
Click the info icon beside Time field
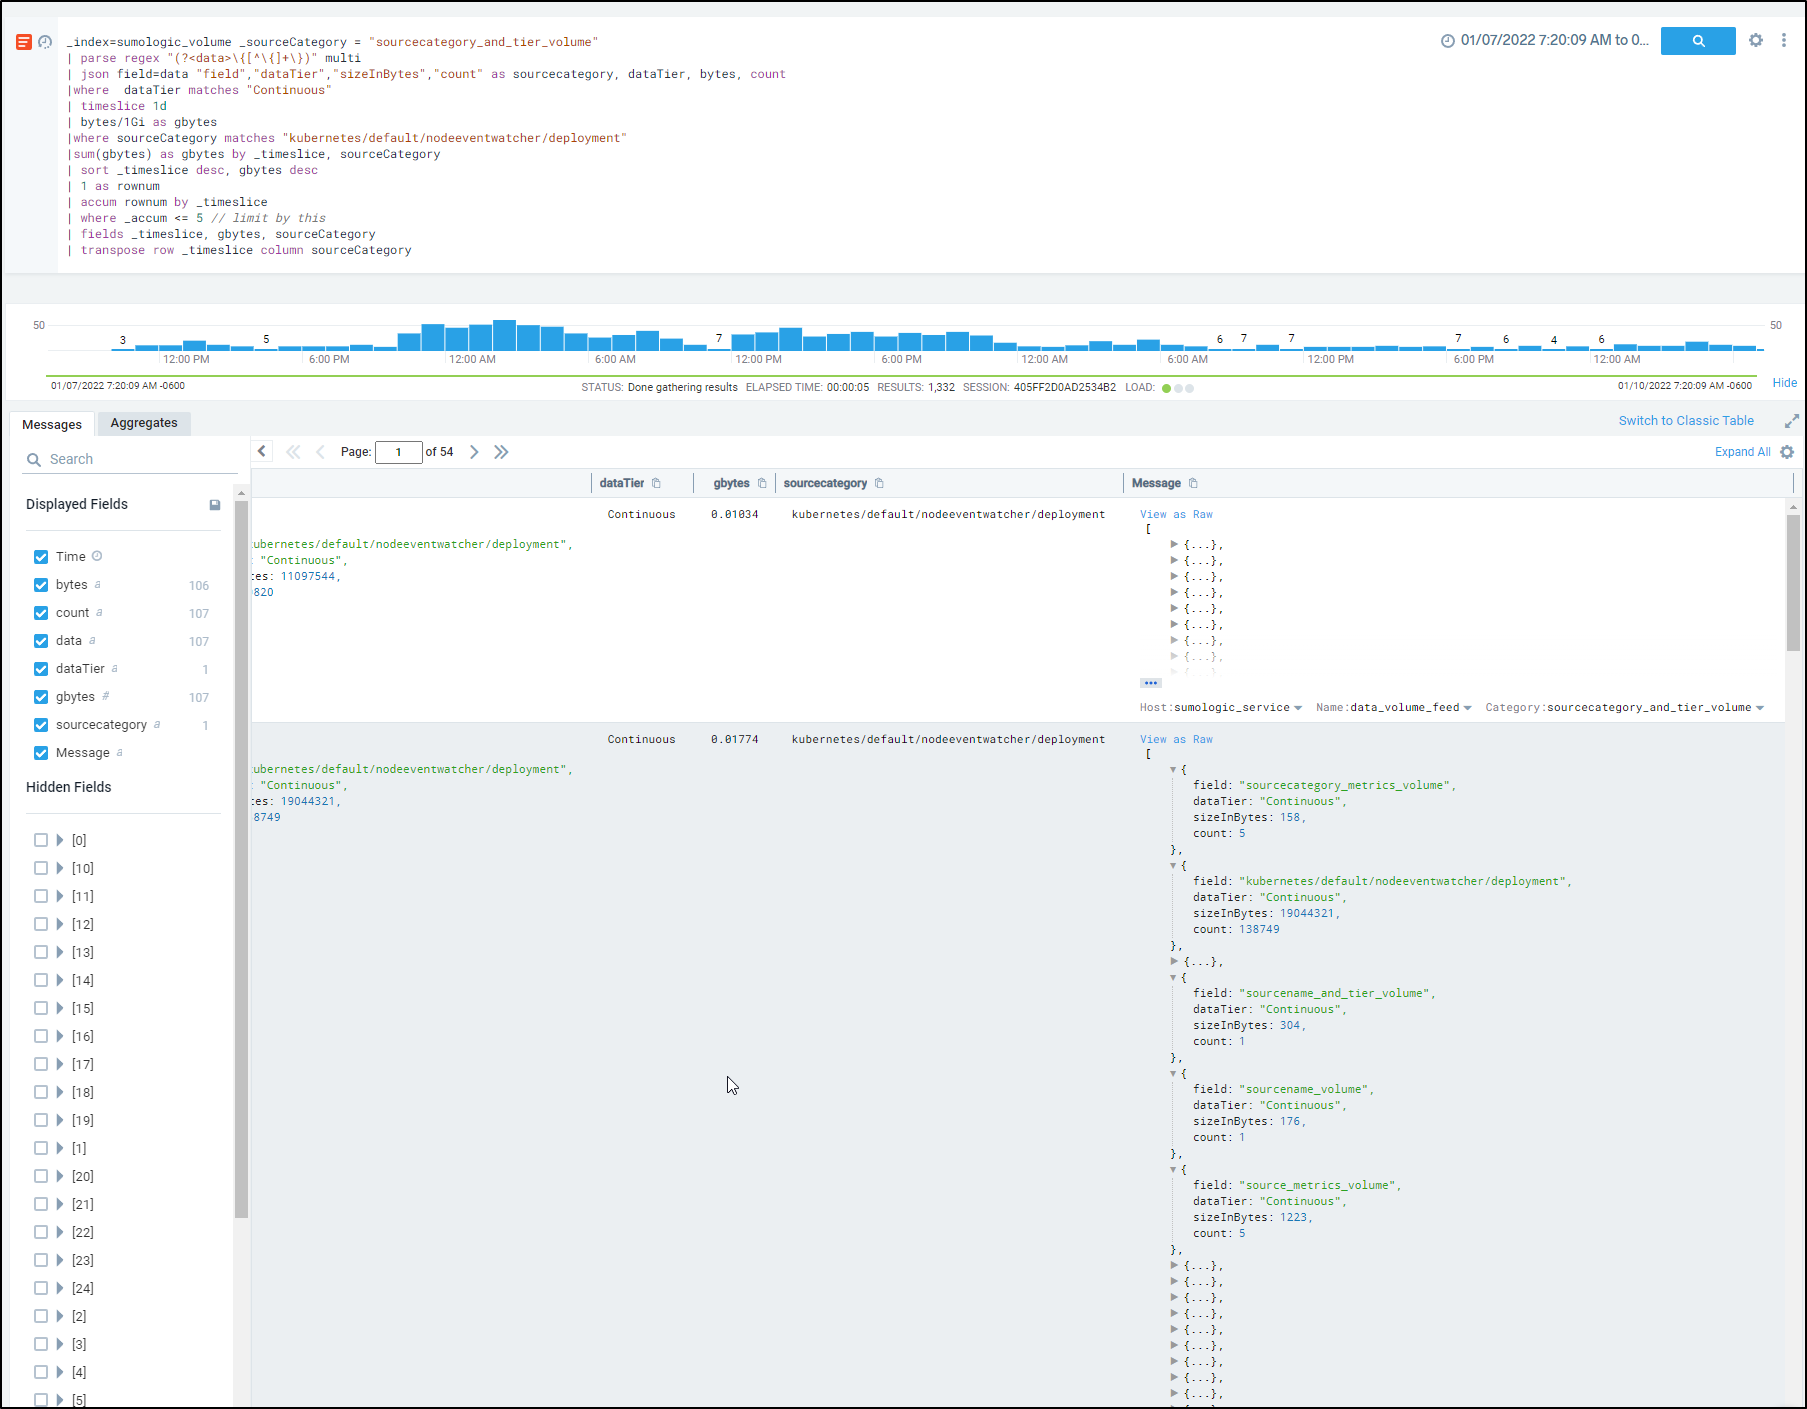tap(97, 556)
